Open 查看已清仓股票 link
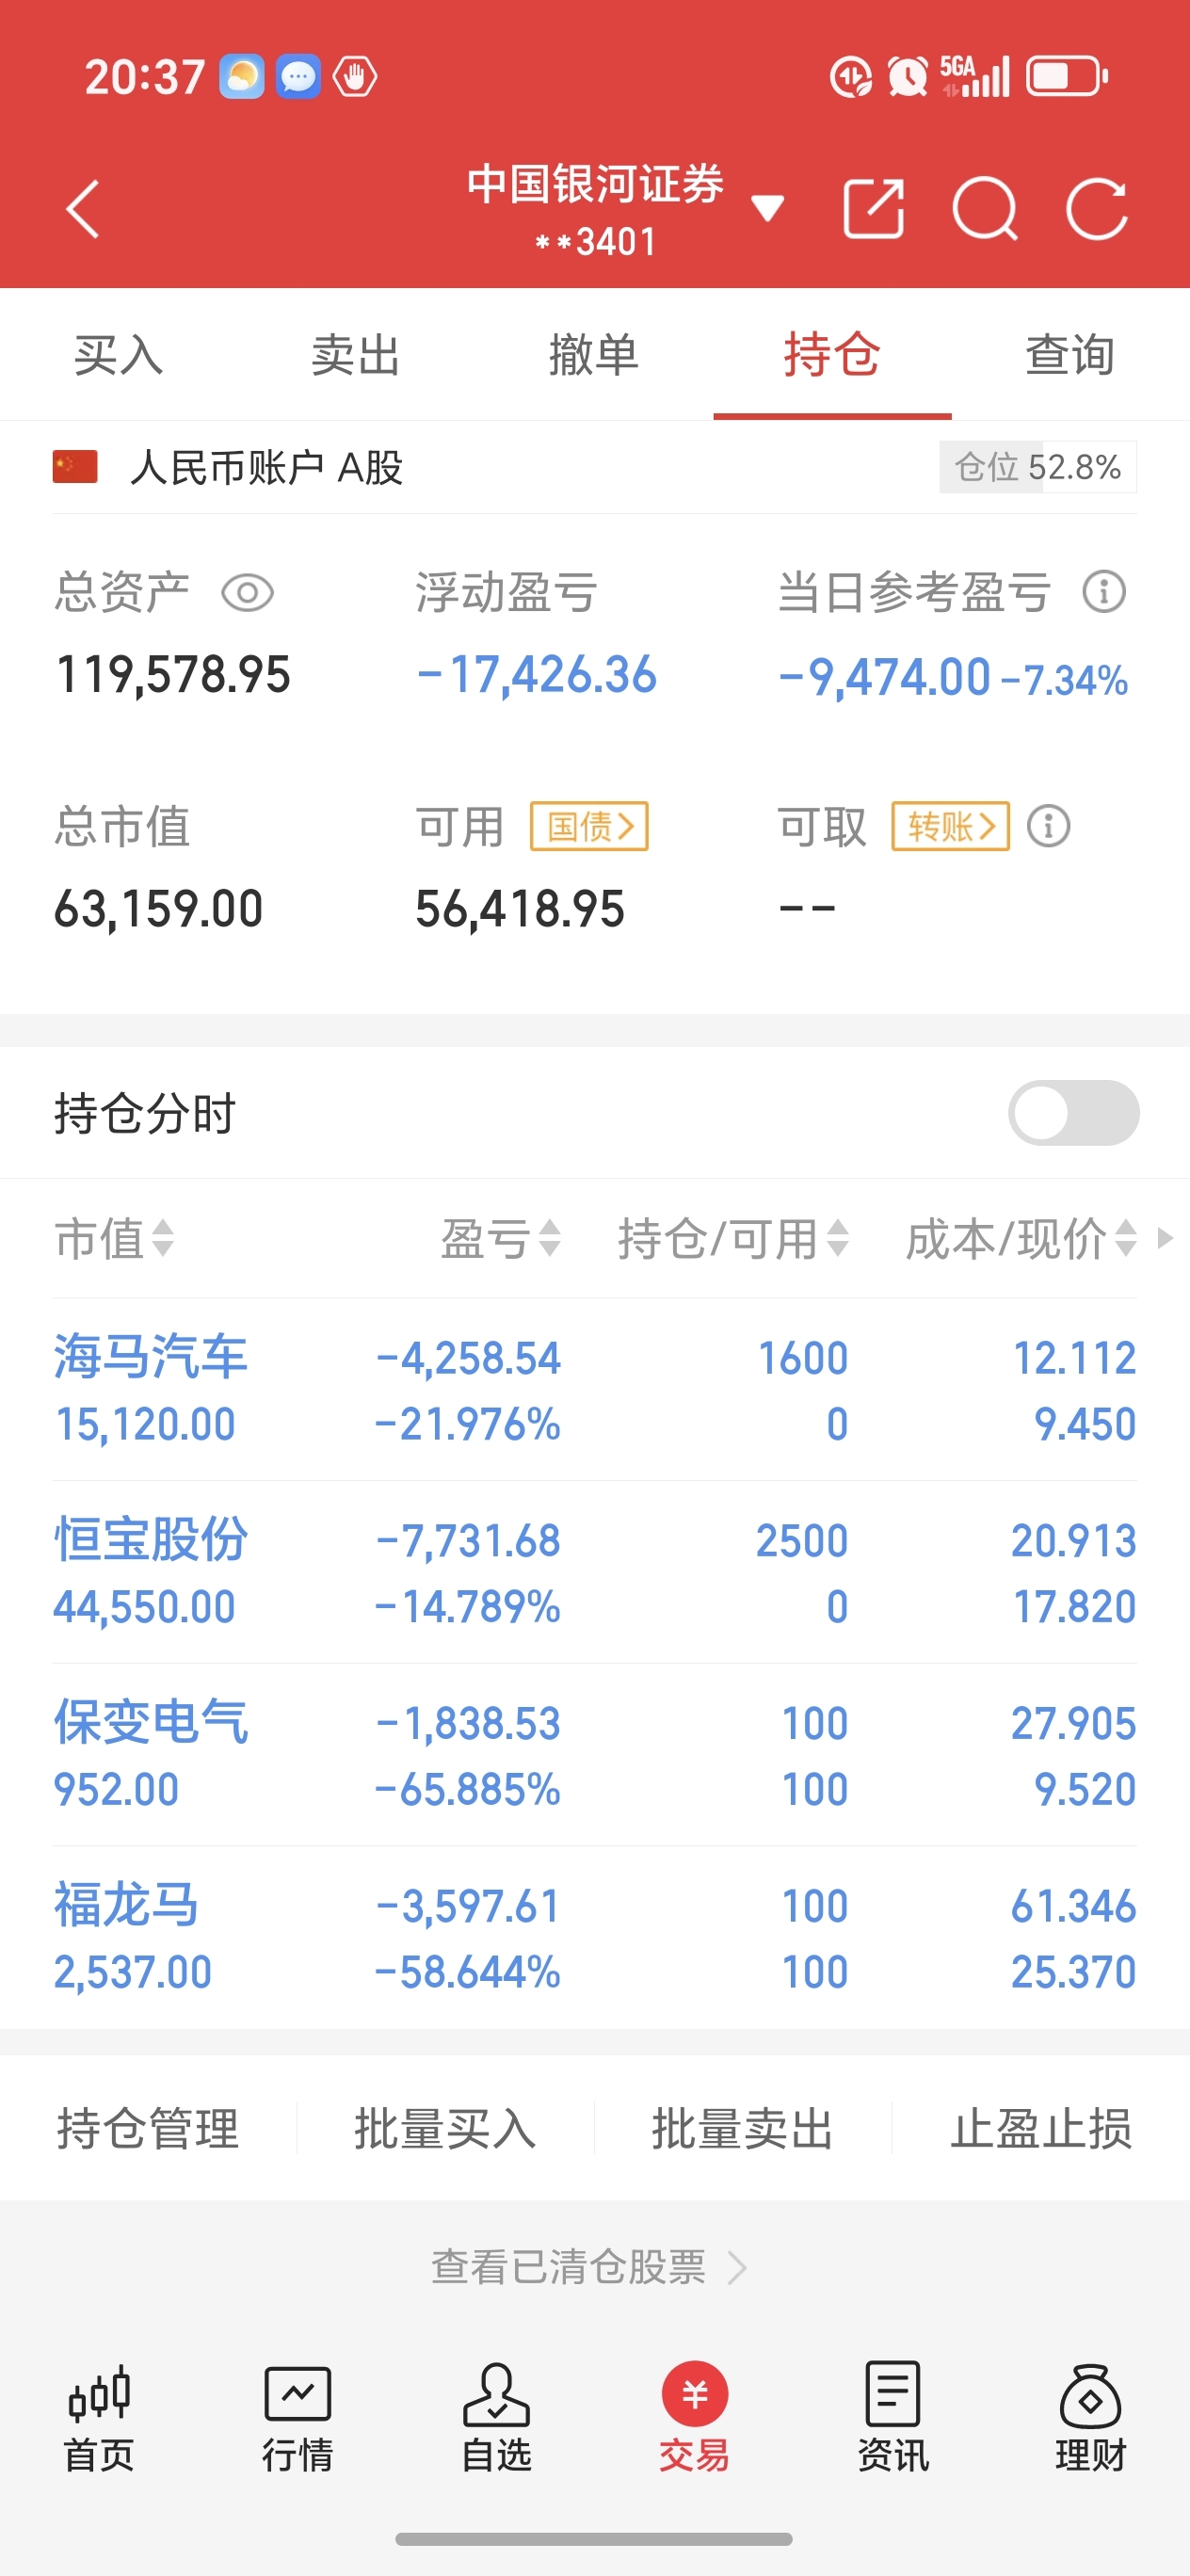This screenshot has width=1190, height=2576. [590, 2268]
